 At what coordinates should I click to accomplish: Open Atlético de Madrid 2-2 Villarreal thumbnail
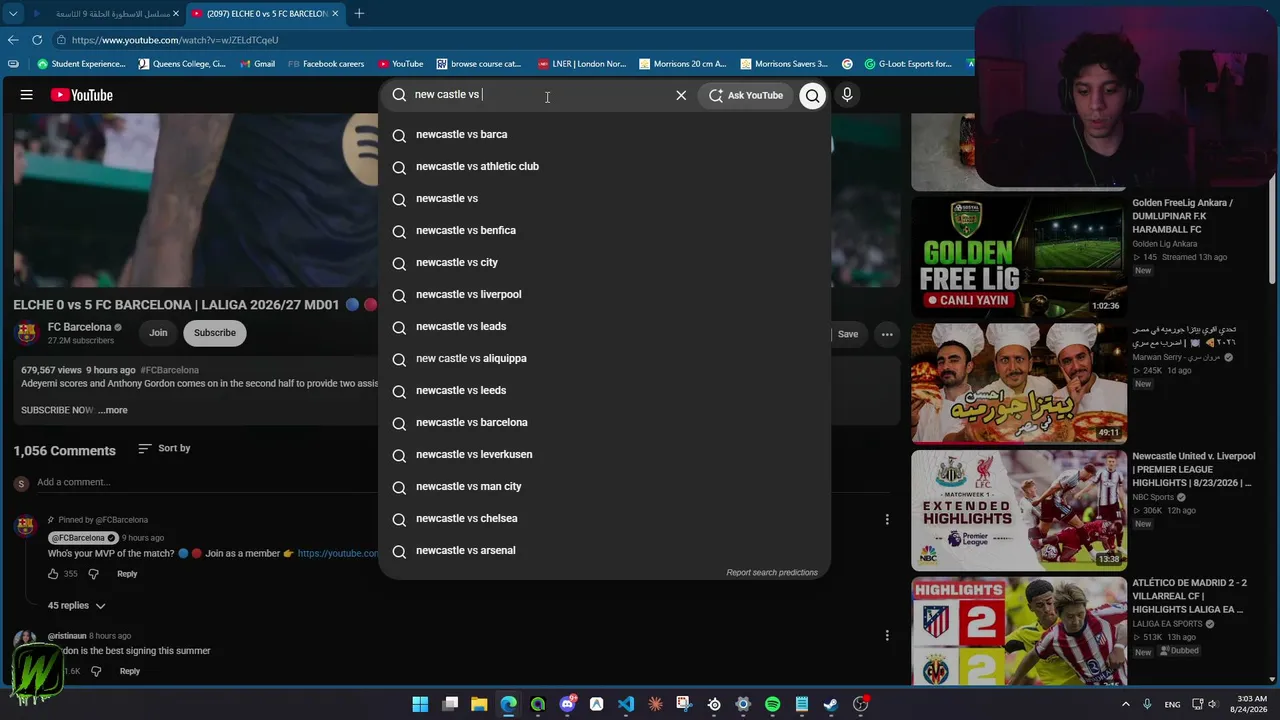click(x=1018, y=631)
